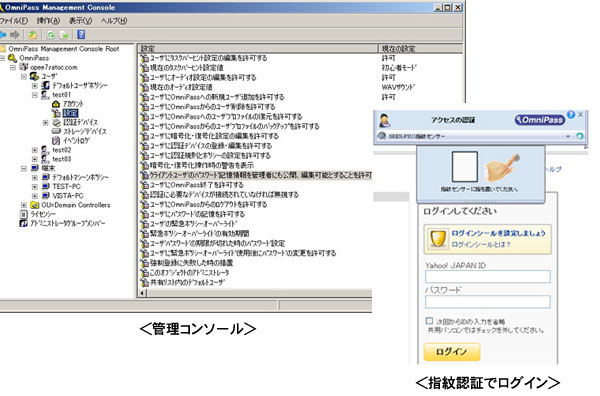Check 次回からIDの入力を省略 checkbox

coord(429,321)
